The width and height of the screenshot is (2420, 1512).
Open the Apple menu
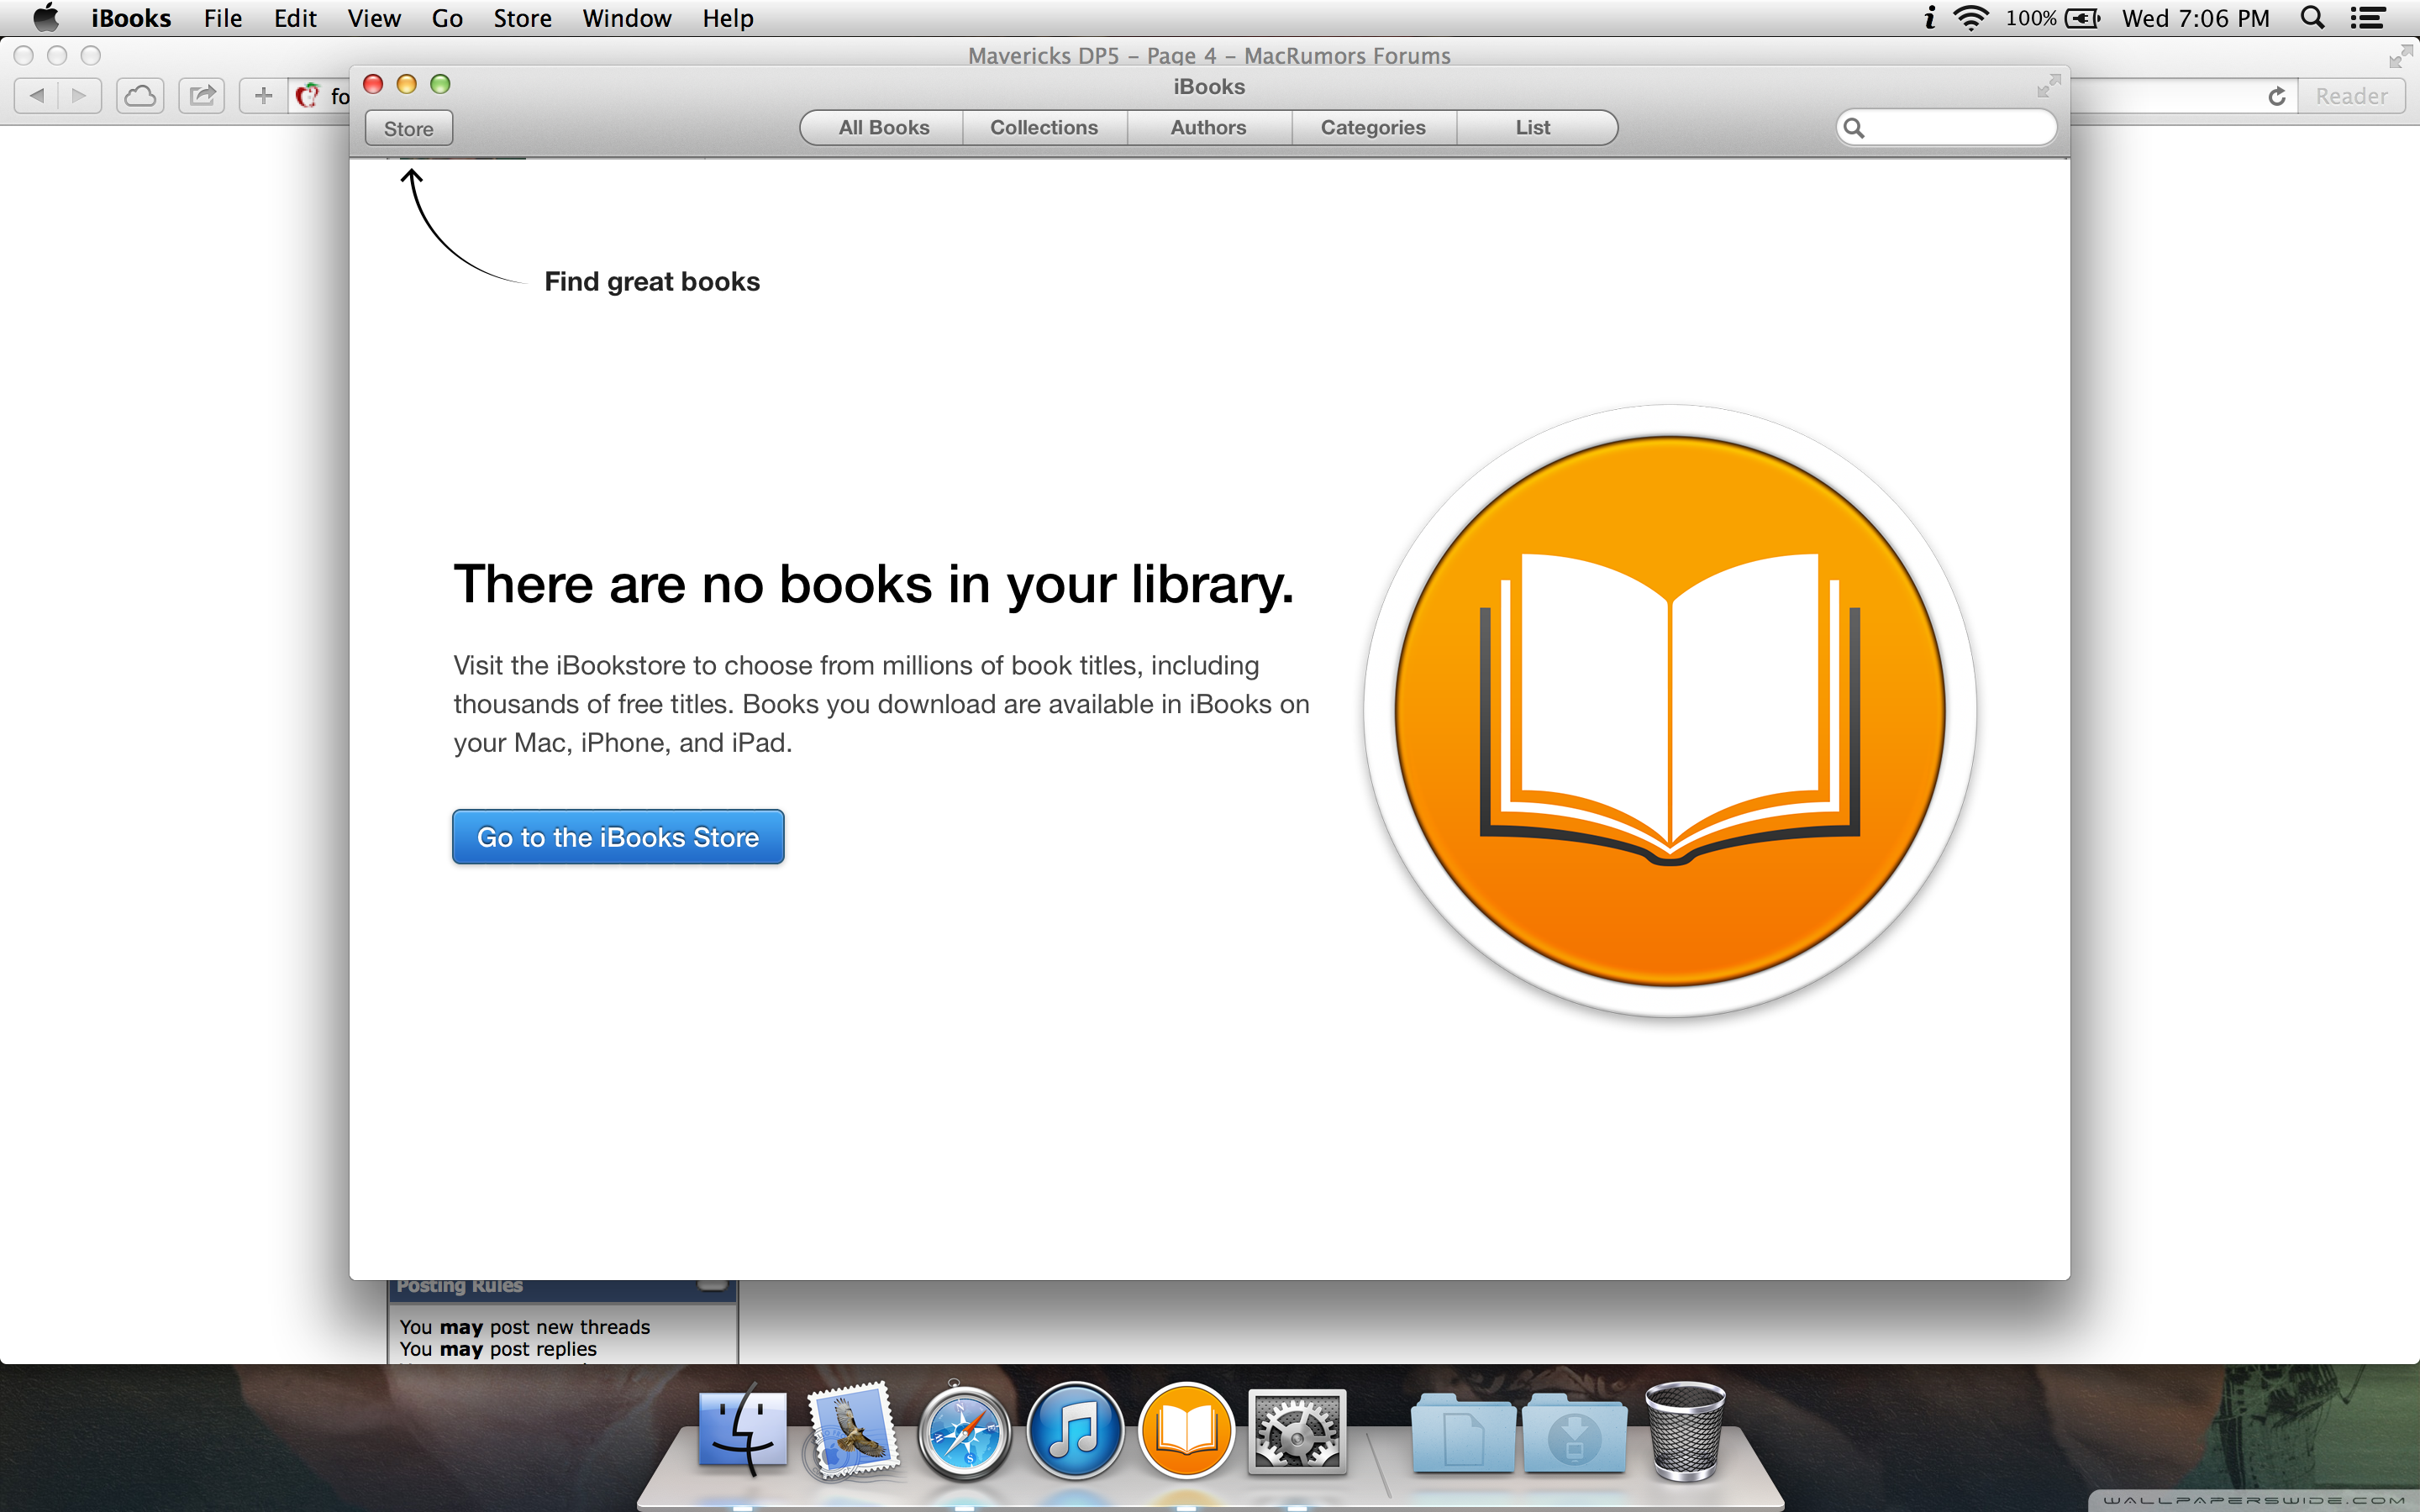click(45, 18)
